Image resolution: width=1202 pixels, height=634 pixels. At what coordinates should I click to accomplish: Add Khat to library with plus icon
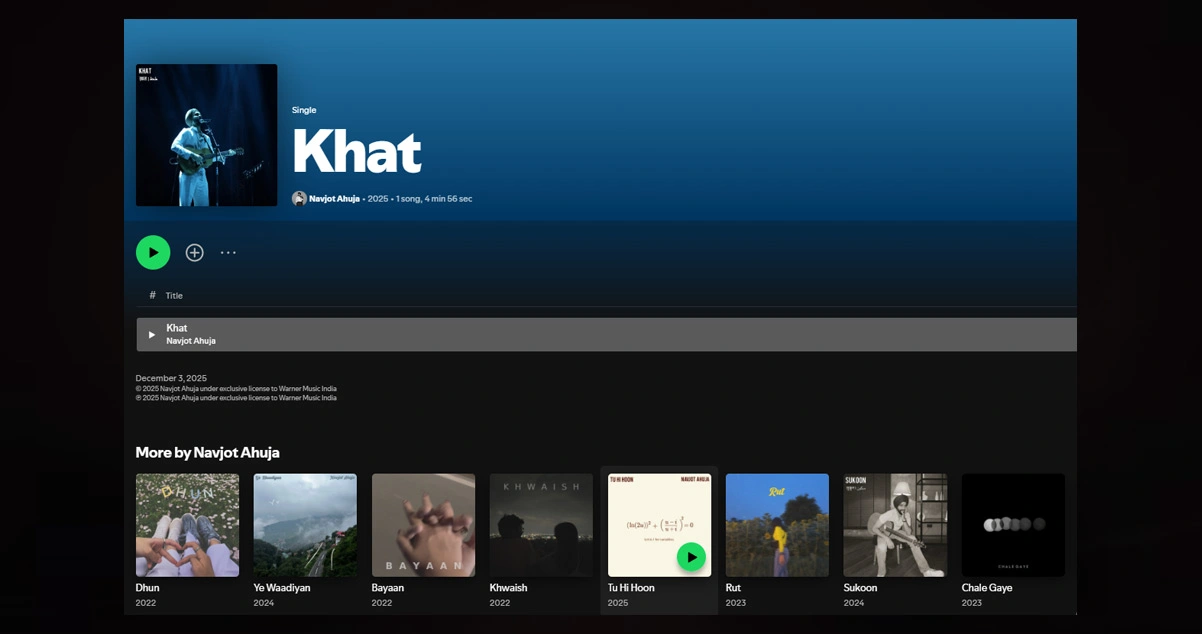195,253
